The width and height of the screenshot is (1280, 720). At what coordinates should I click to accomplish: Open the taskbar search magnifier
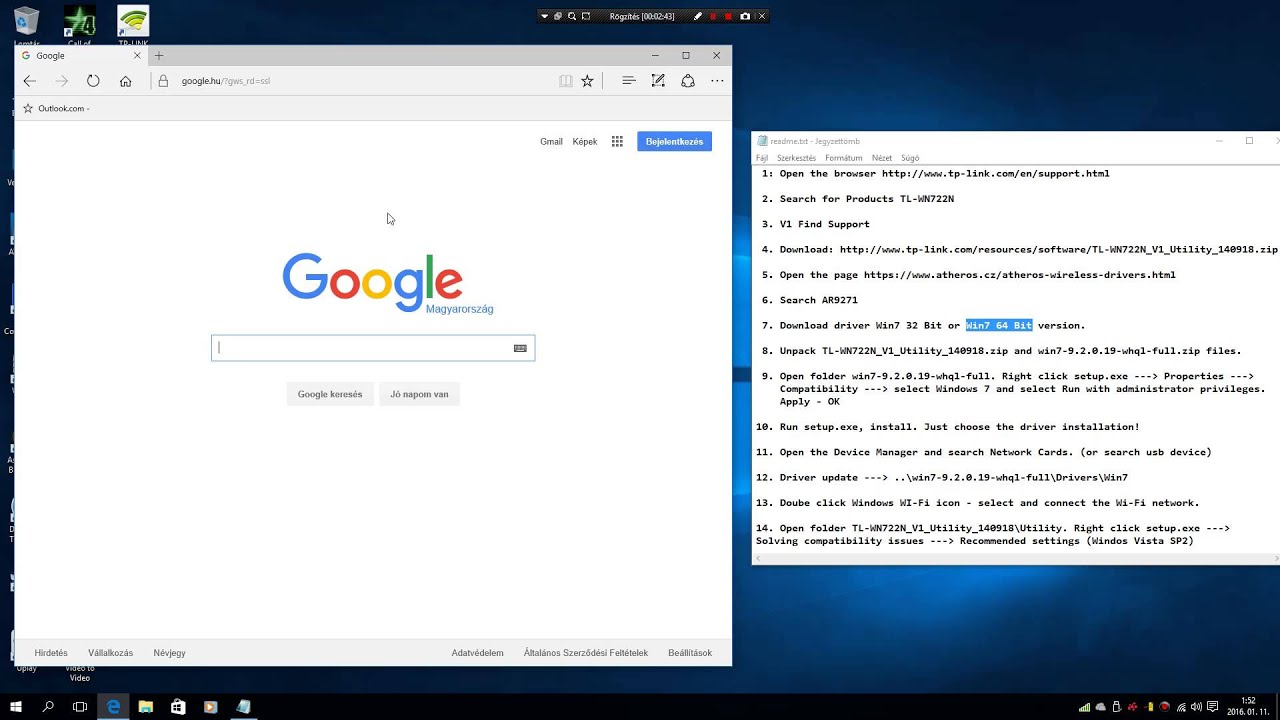48,706
